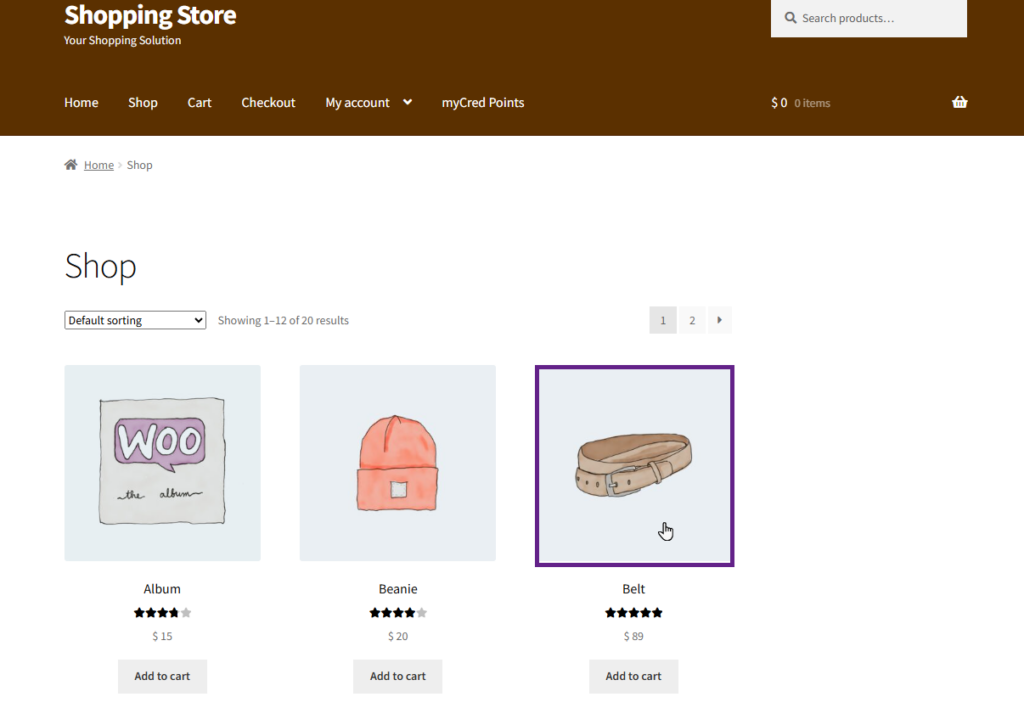Open the Default sorting dropdown
The width and height of the screenshot is (1024, 708).
[135, 320]
